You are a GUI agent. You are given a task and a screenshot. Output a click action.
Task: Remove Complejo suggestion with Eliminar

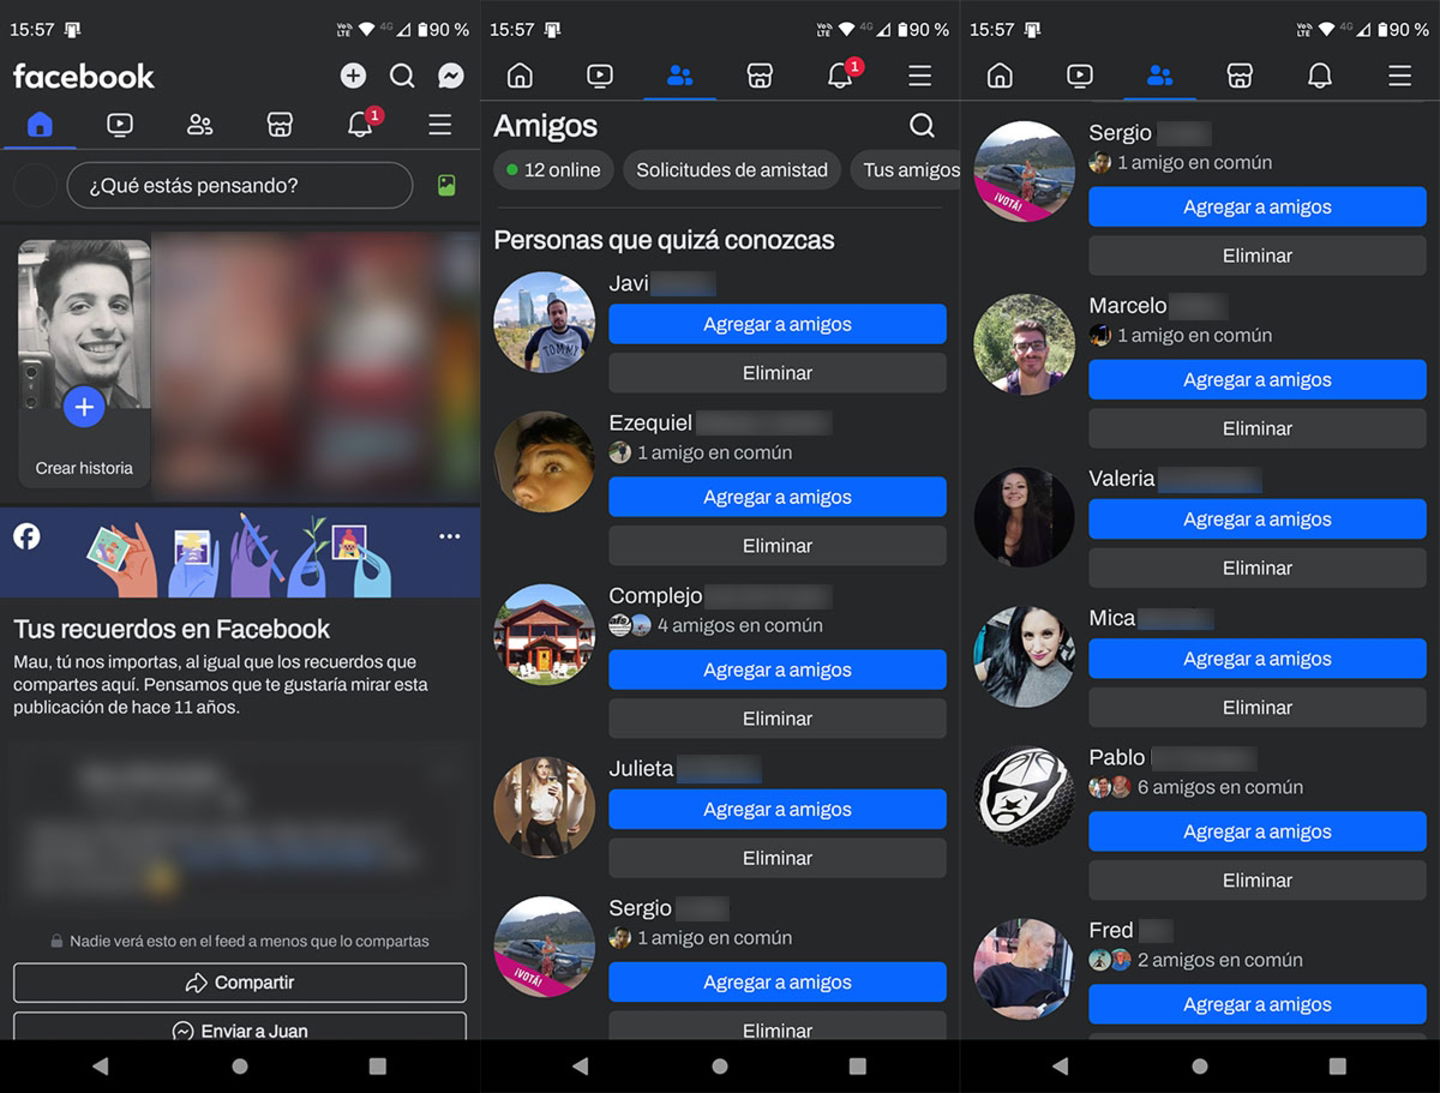tap(777, 719)
